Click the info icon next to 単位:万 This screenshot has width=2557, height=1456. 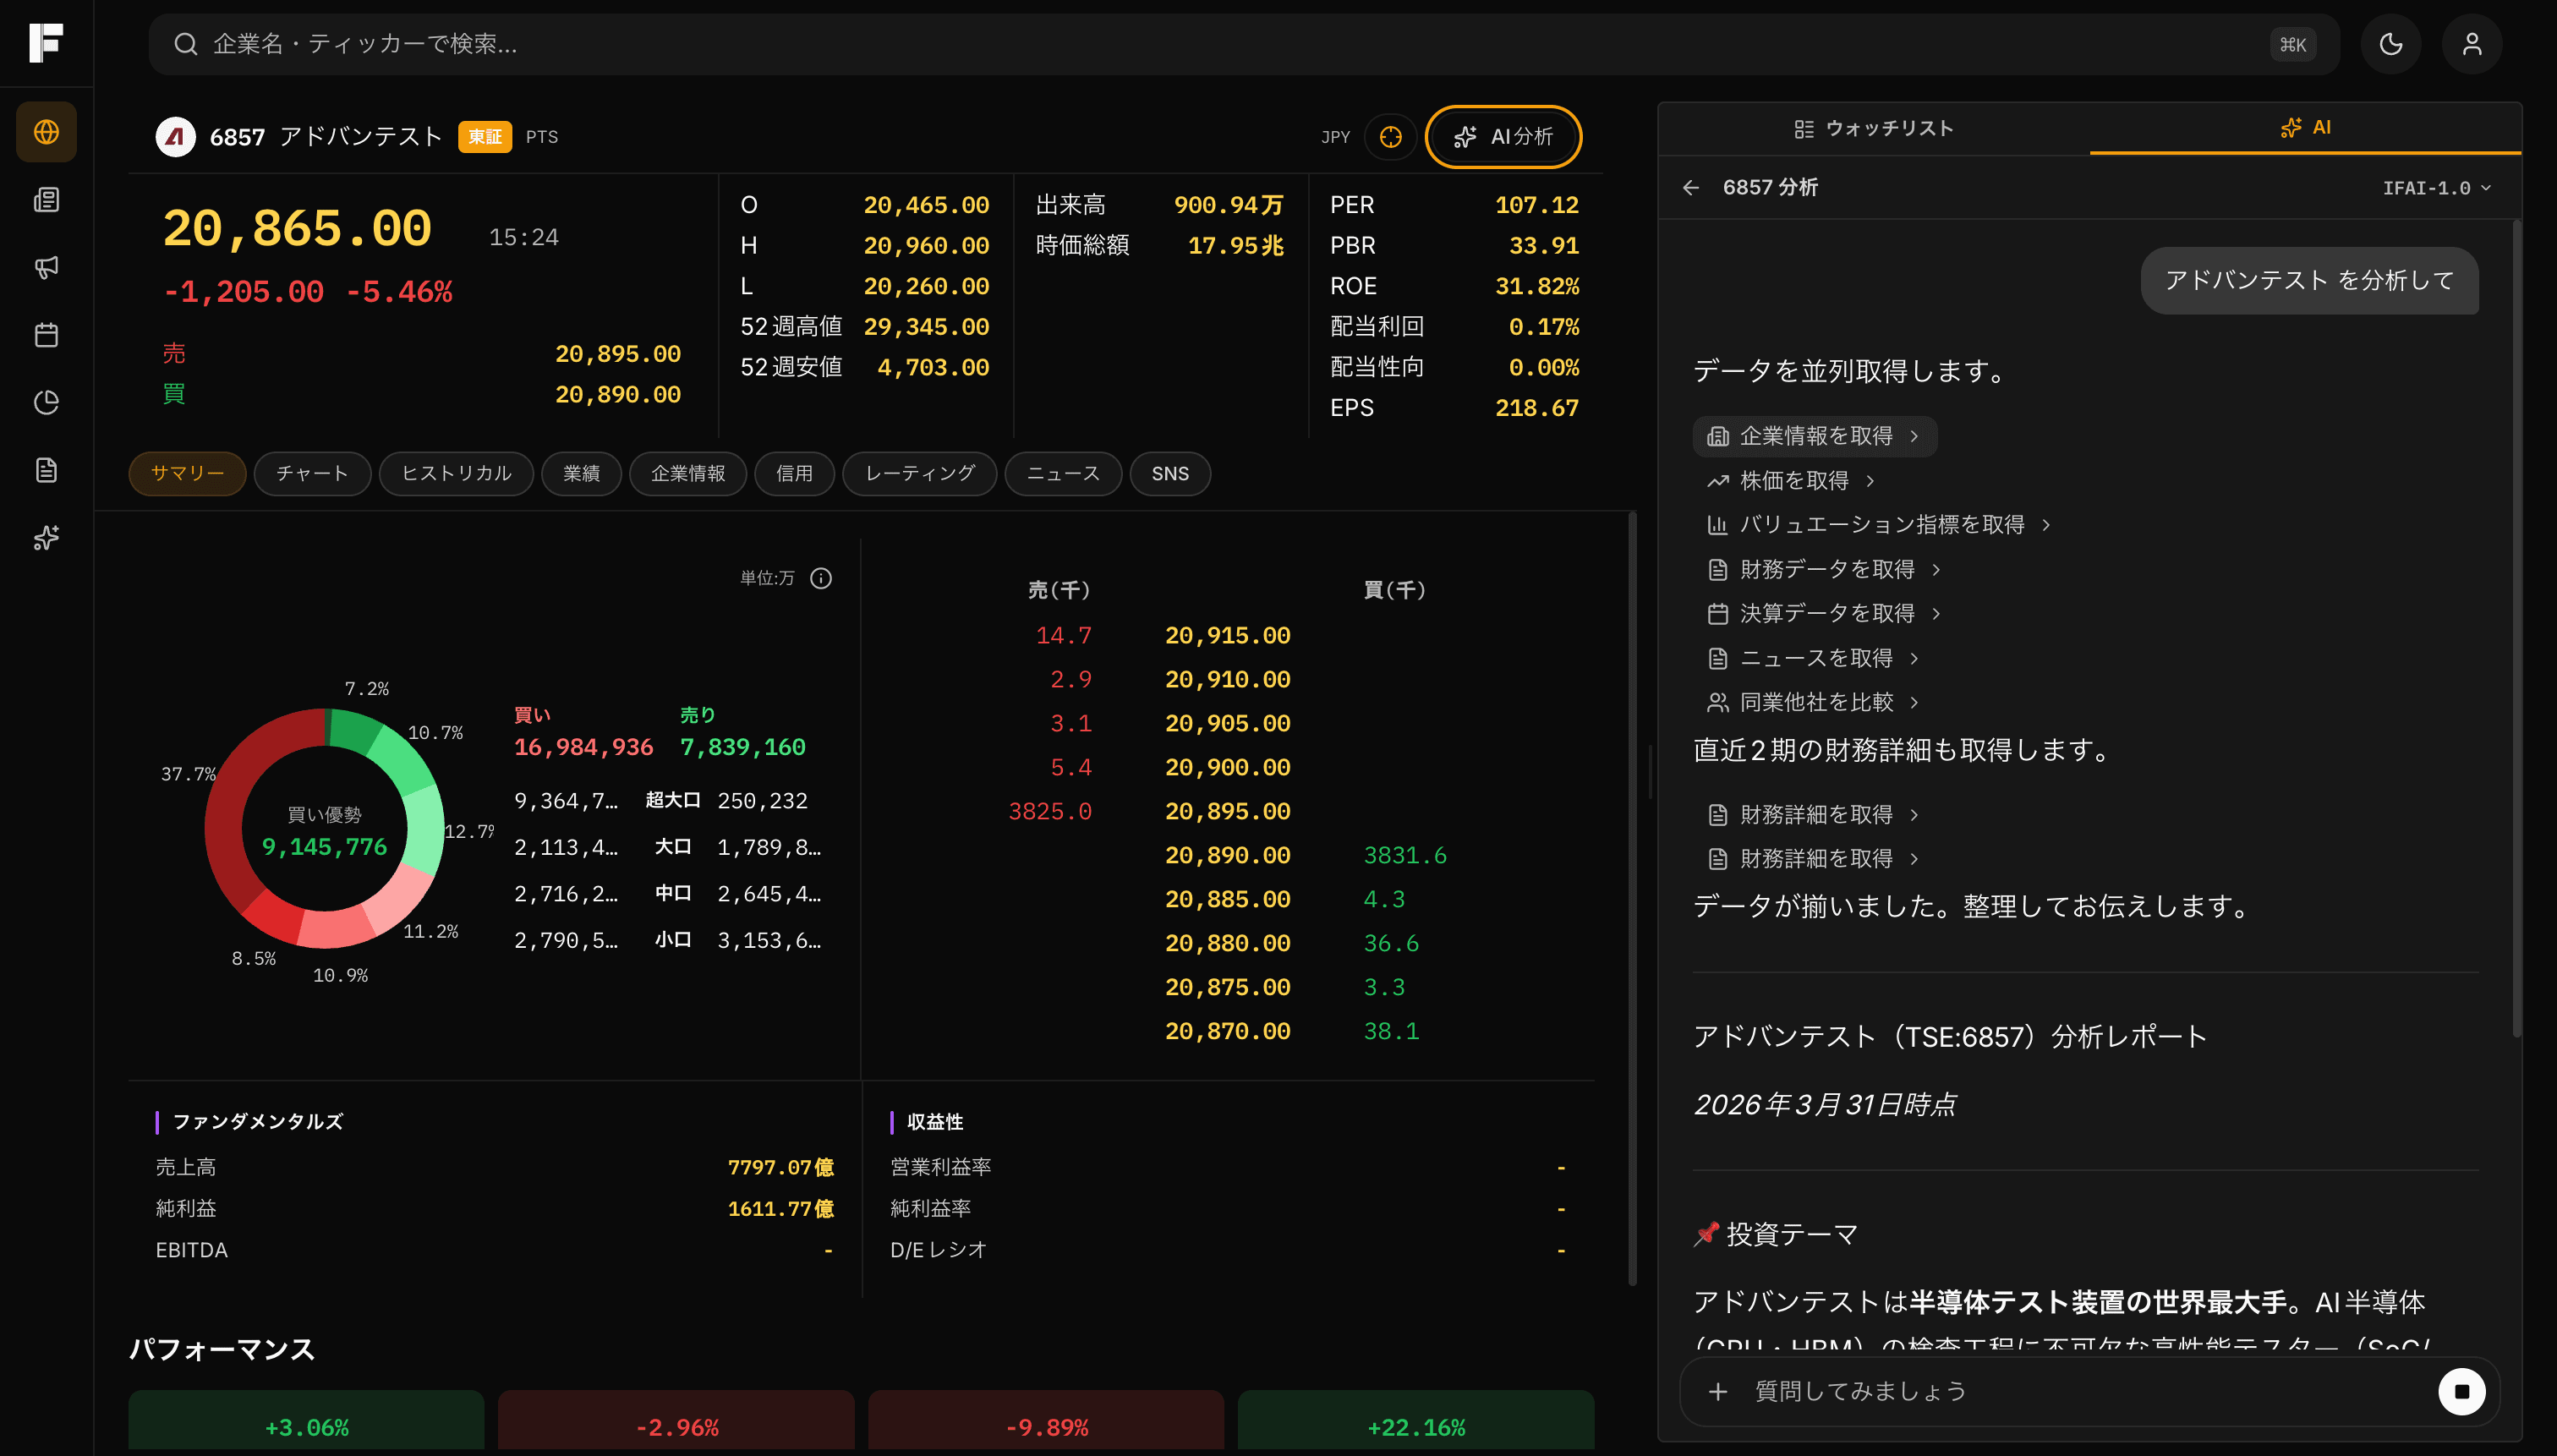[821, 578]
